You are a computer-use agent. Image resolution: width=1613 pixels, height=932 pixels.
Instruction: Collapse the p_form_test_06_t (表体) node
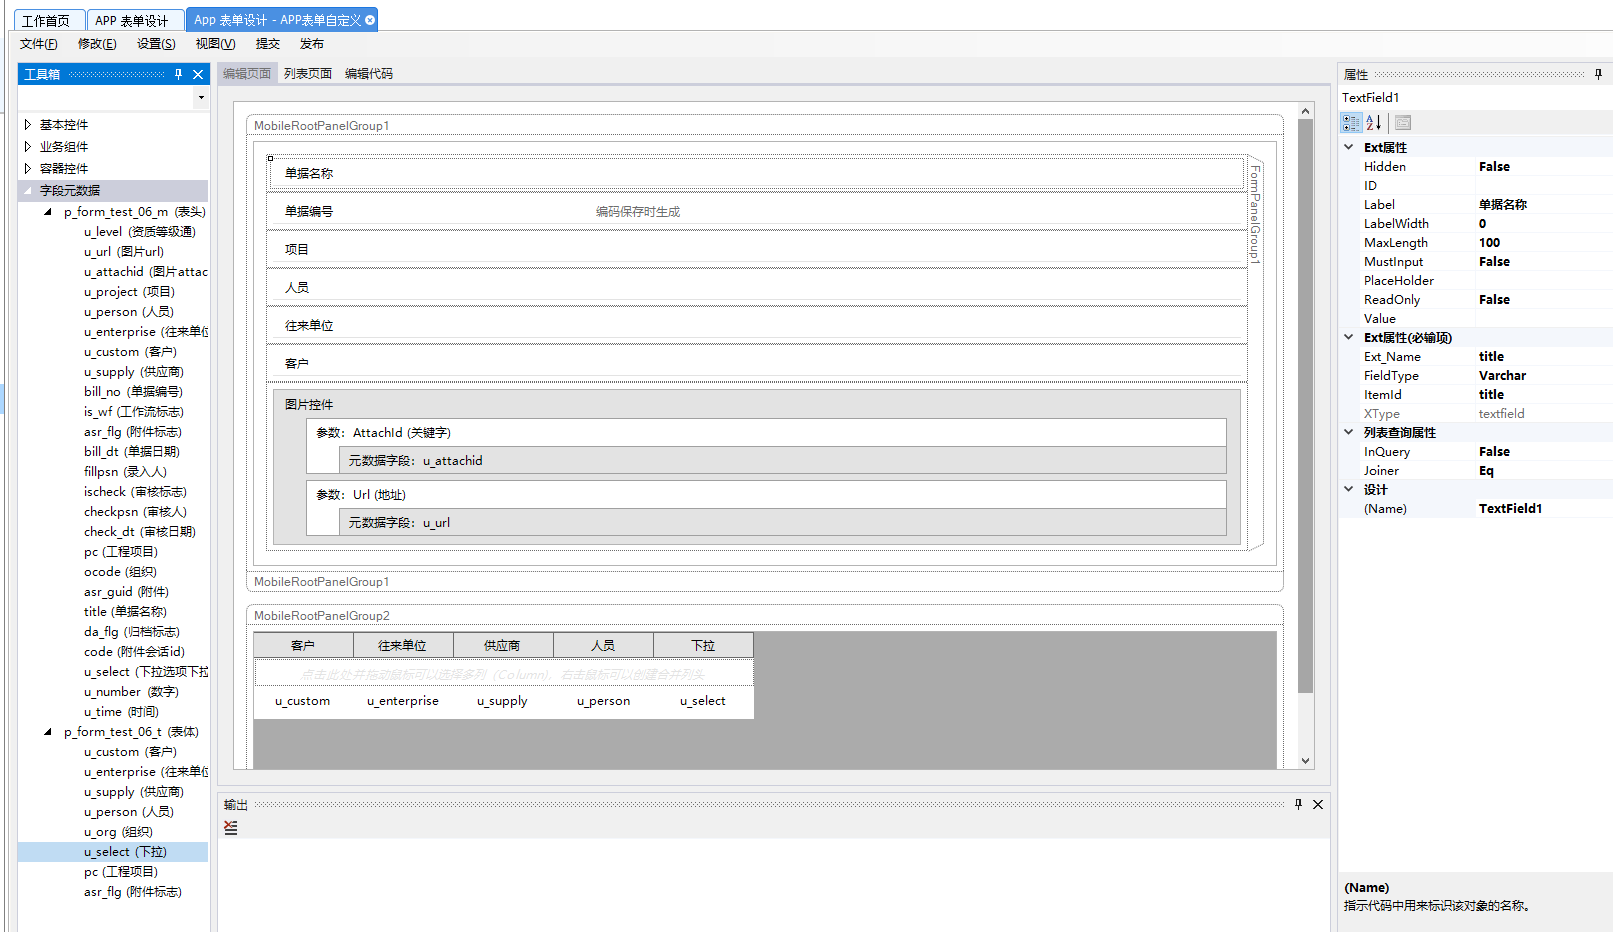point(48,732)
